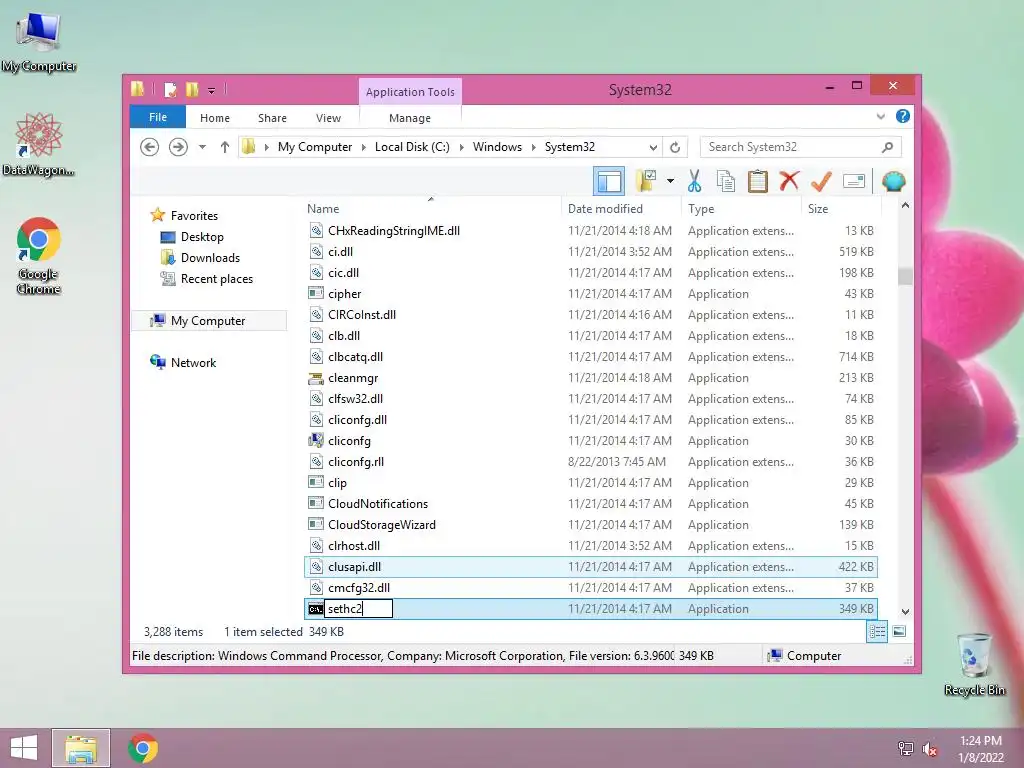1024x768 pixels.
Task: Click the Up one level arrow
Action: (225, 147)
